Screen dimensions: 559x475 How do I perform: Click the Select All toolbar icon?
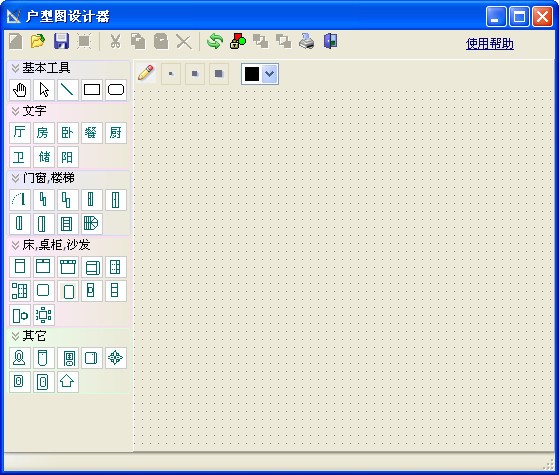(x=84, y=41)
